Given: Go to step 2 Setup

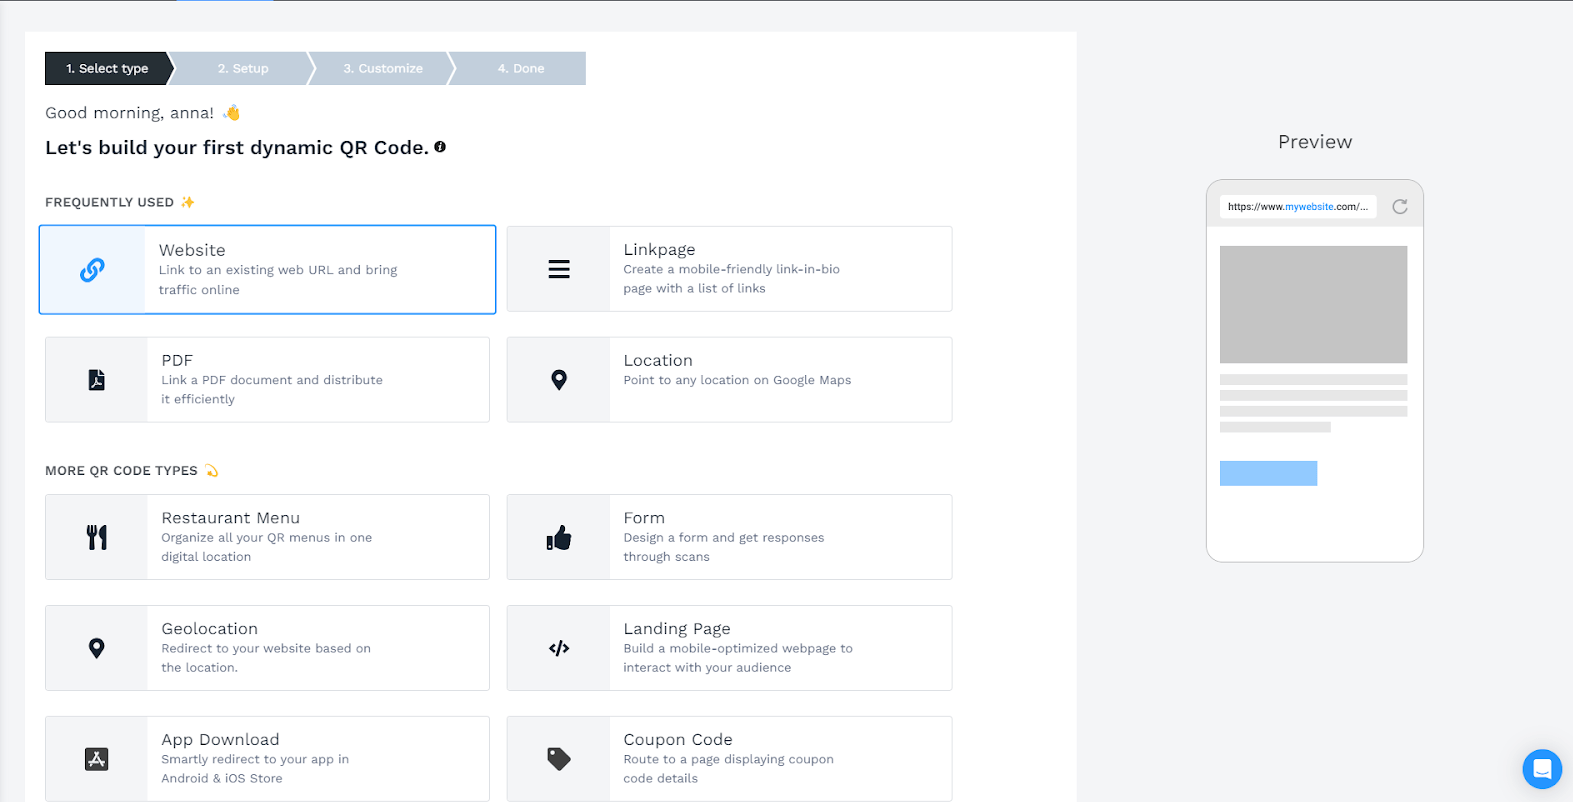Looking at the screenshot, I should click(x=243, y=68).
